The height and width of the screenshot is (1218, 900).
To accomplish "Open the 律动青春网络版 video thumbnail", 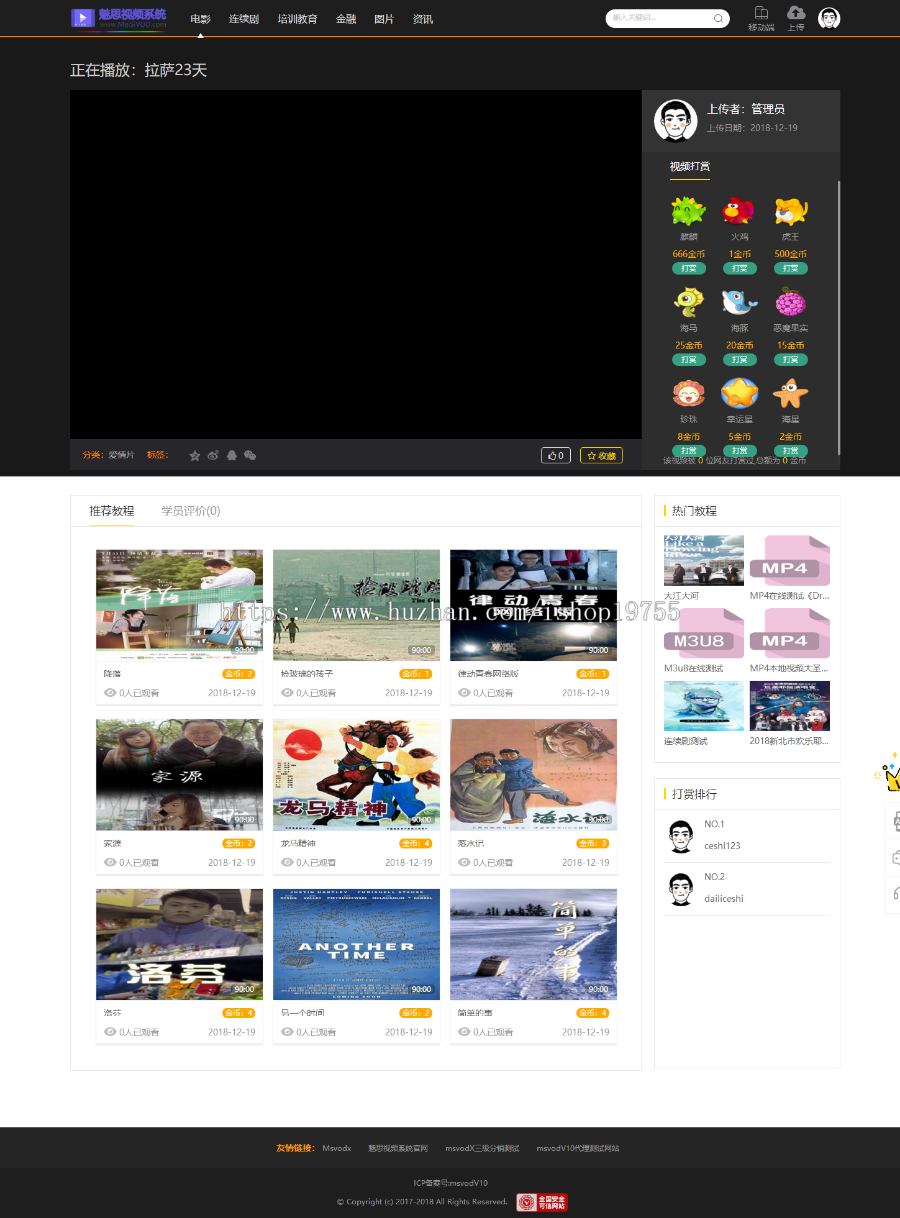I will click(x=533, y=604).
